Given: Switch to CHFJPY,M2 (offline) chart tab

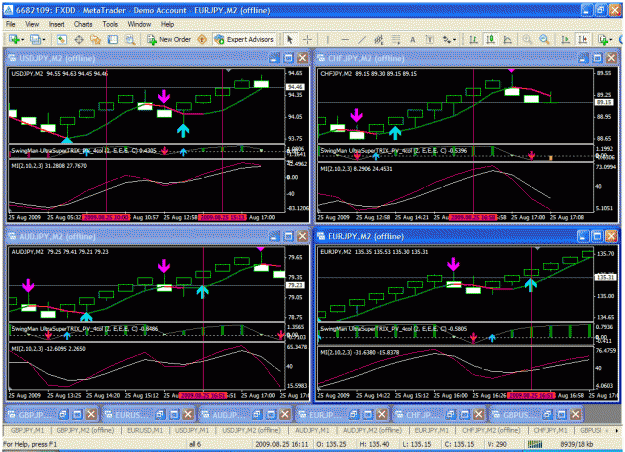Looking at the screenshot, I should [491, 430].
